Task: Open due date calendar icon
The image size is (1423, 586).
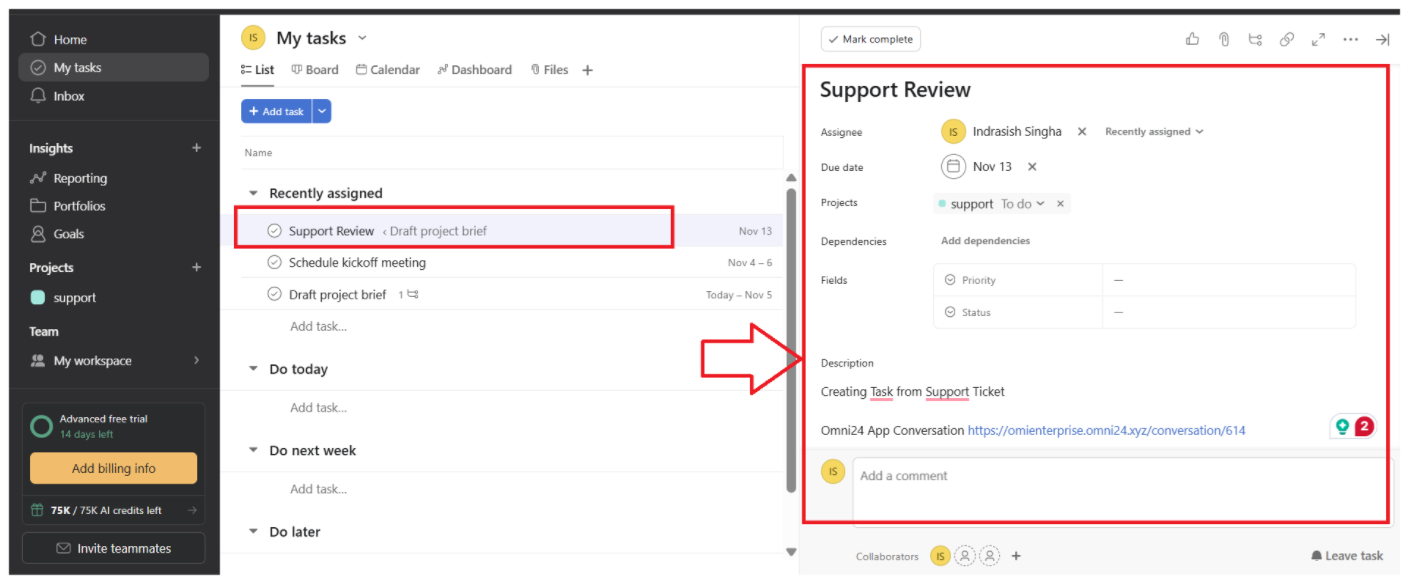Action: pos(954,167)
